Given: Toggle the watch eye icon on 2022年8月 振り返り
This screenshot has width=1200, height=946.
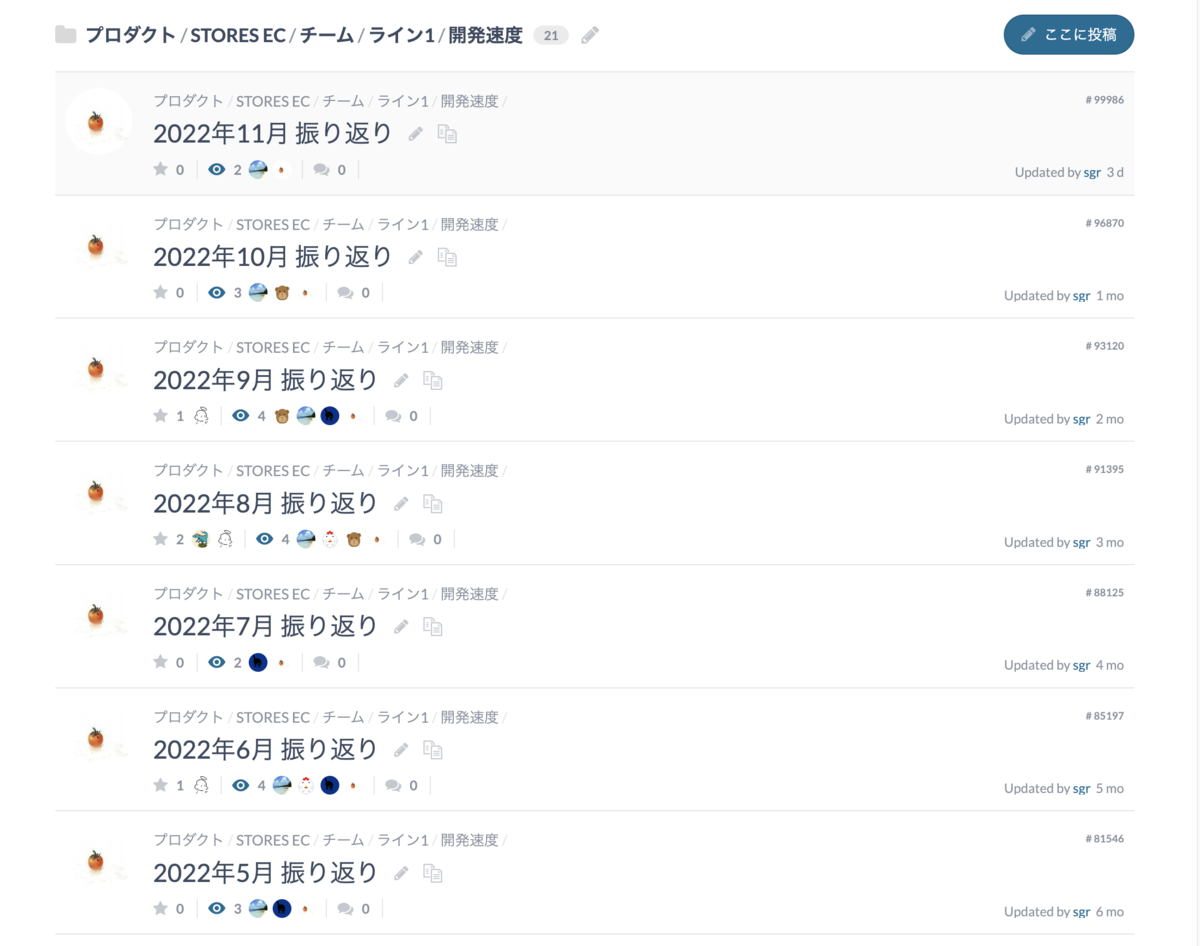Looking at the screenshot, I should point(264,539).
